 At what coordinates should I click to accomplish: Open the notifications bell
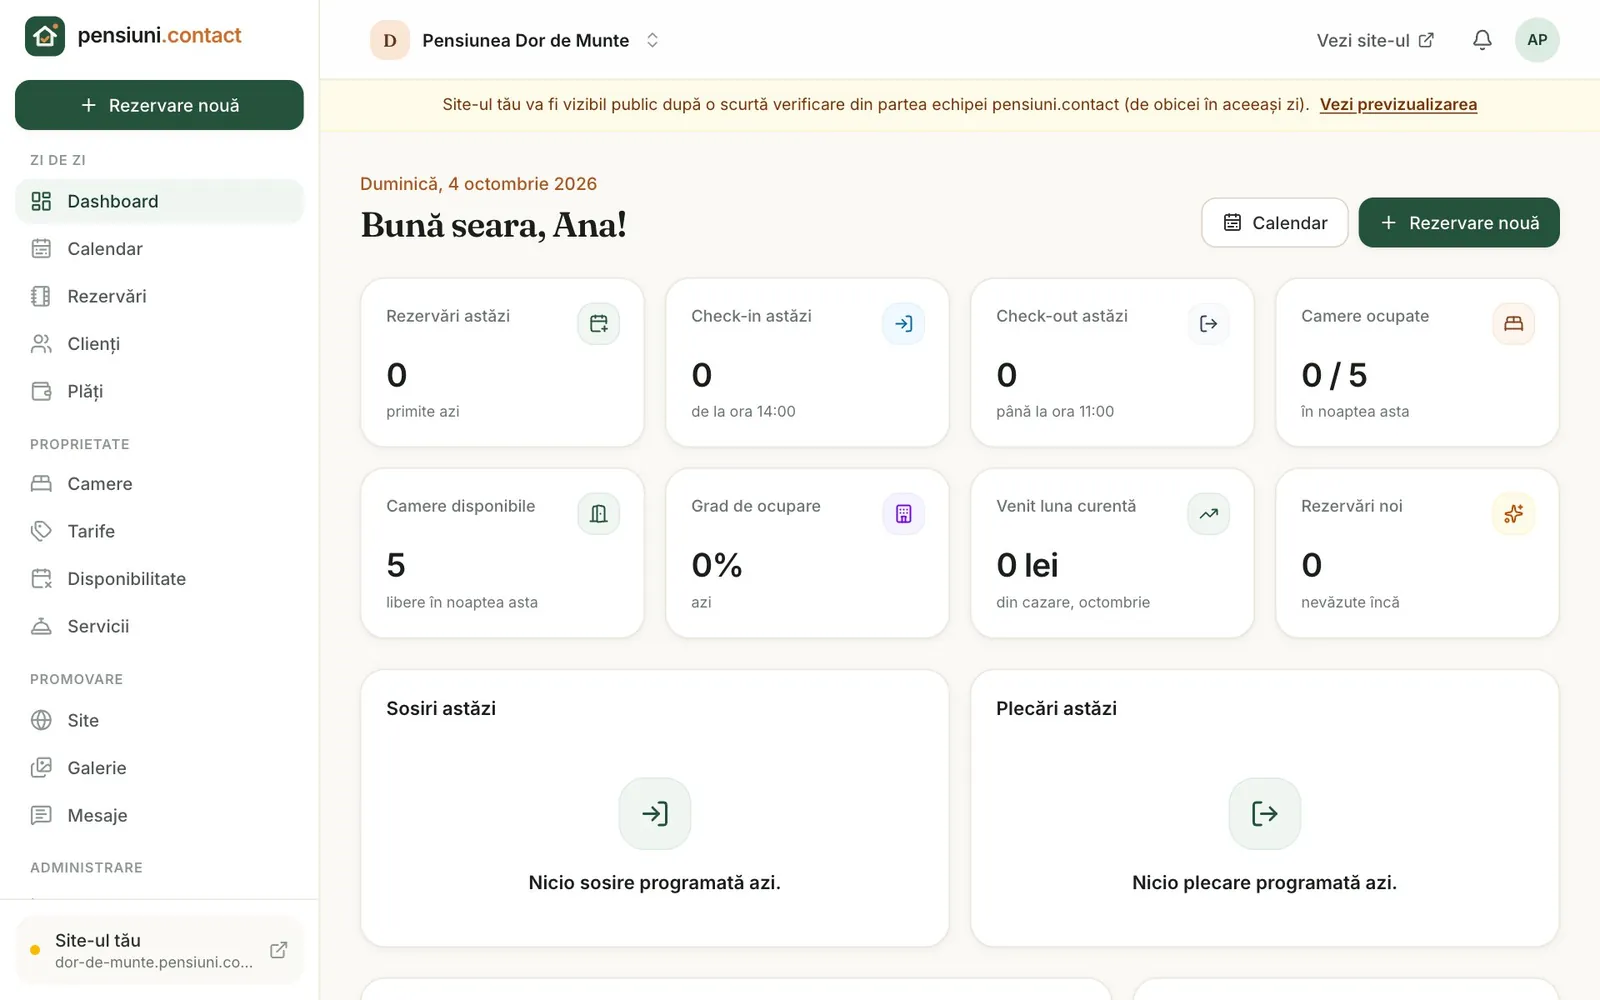[x=1482, y=40]
